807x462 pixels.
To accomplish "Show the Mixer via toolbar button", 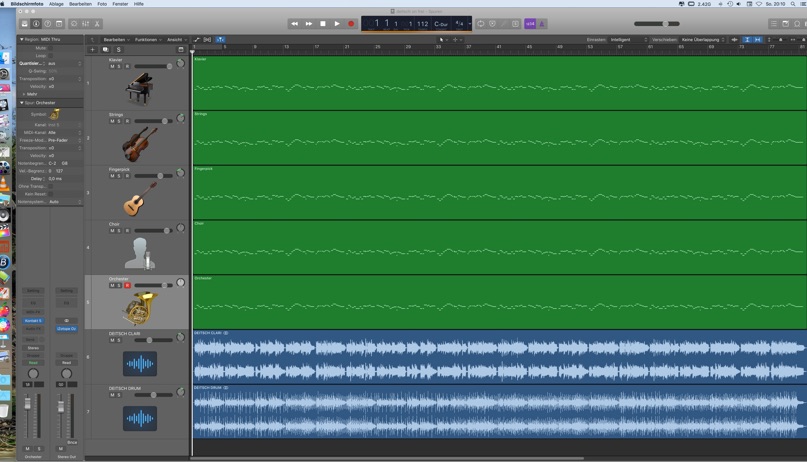I will click(85, 24).
